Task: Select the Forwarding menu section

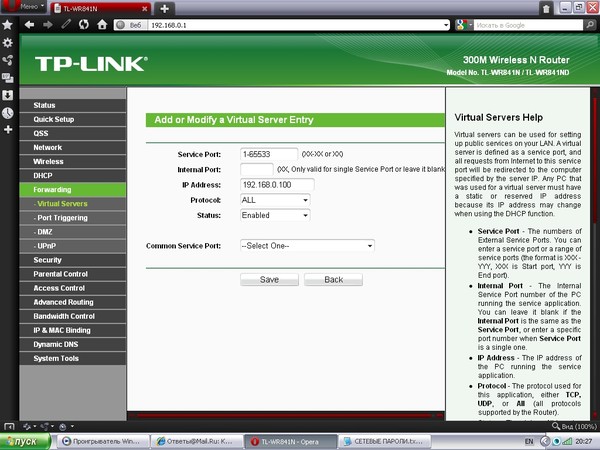Action: (x=73, y=190)
